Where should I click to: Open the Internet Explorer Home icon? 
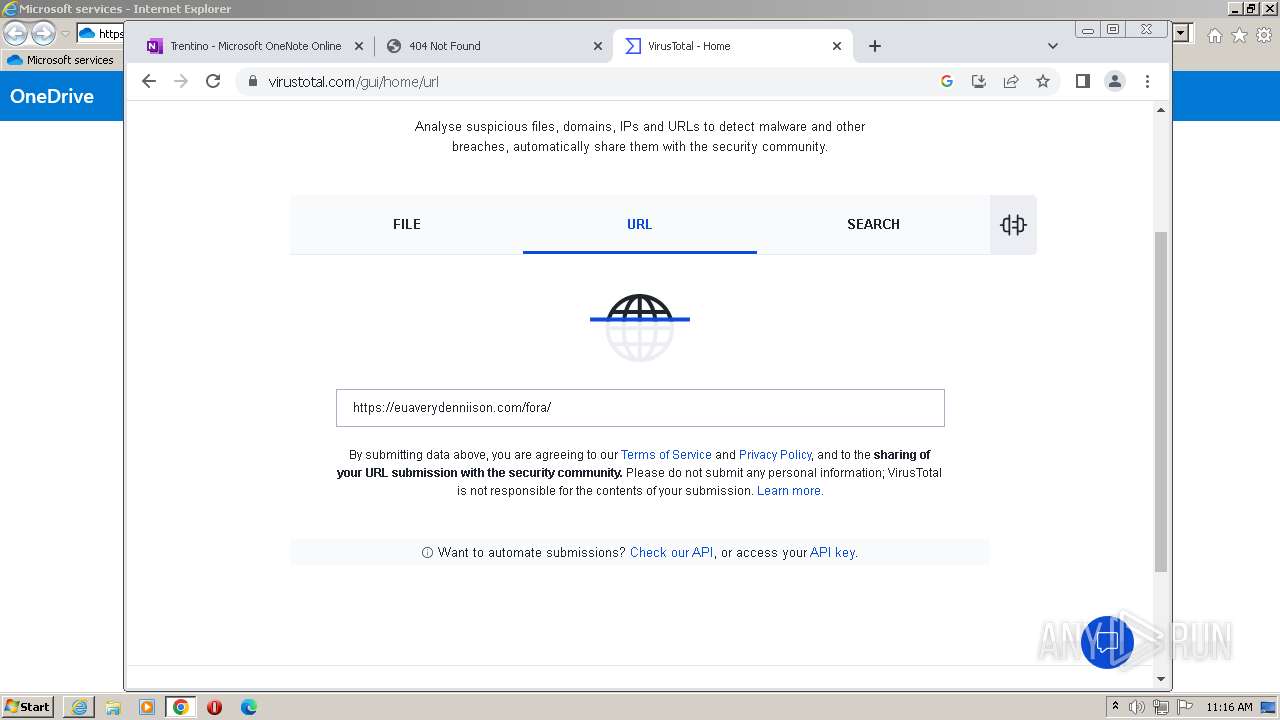coord(1214,35)
